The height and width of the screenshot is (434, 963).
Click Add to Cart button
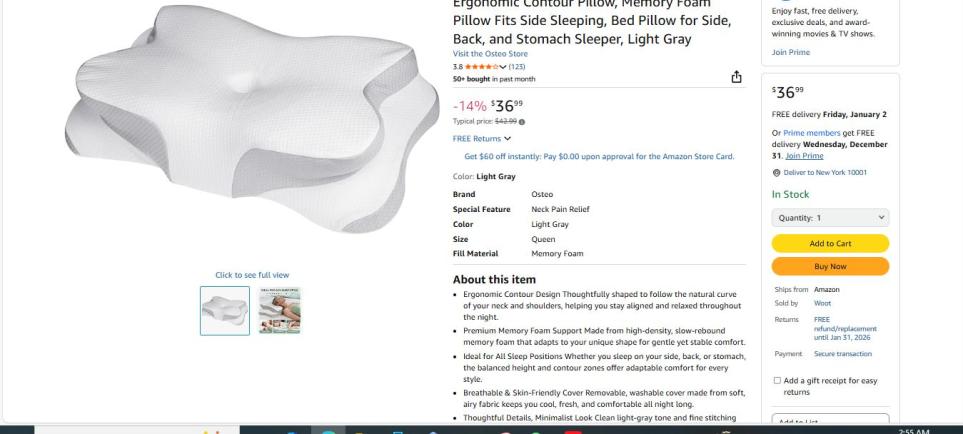click(x=830, y=243)
